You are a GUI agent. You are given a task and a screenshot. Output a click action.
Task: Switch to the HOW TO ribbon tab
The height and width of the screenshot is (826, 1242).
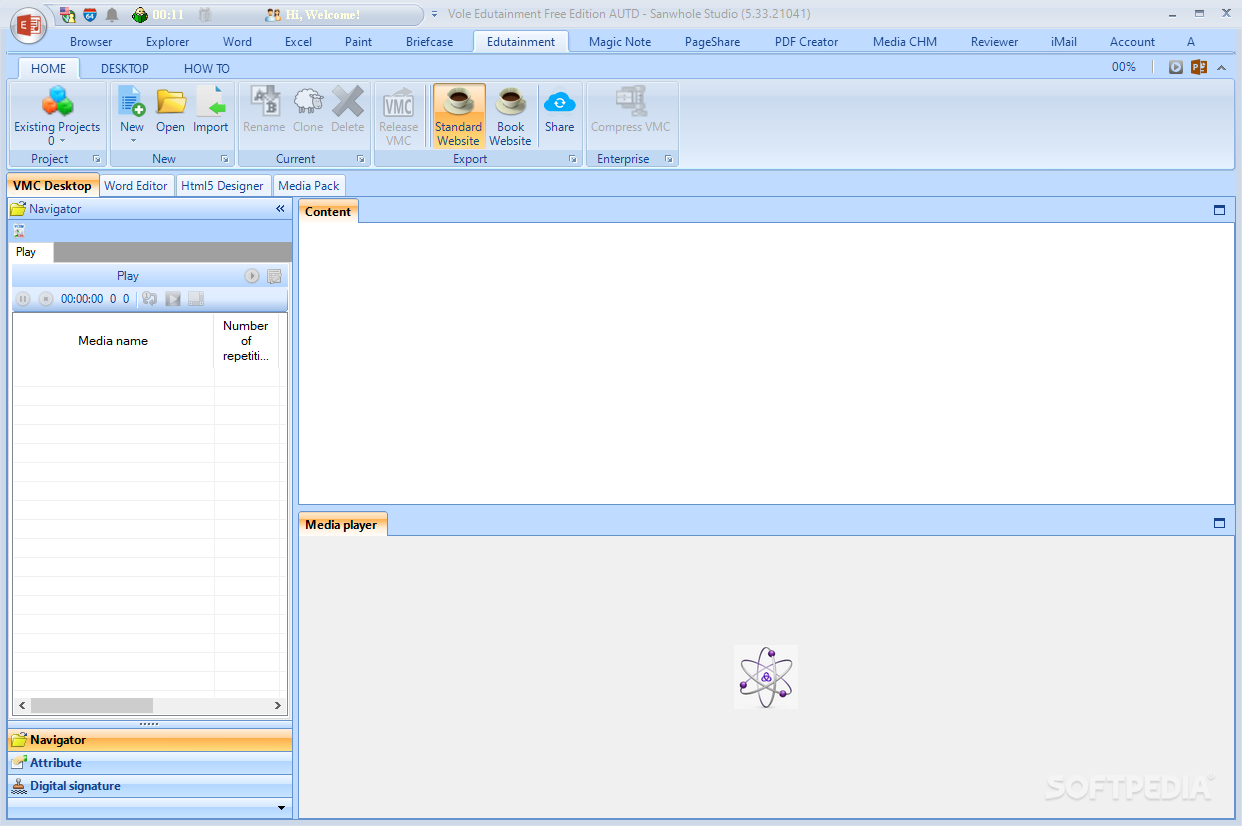point(207,68)
